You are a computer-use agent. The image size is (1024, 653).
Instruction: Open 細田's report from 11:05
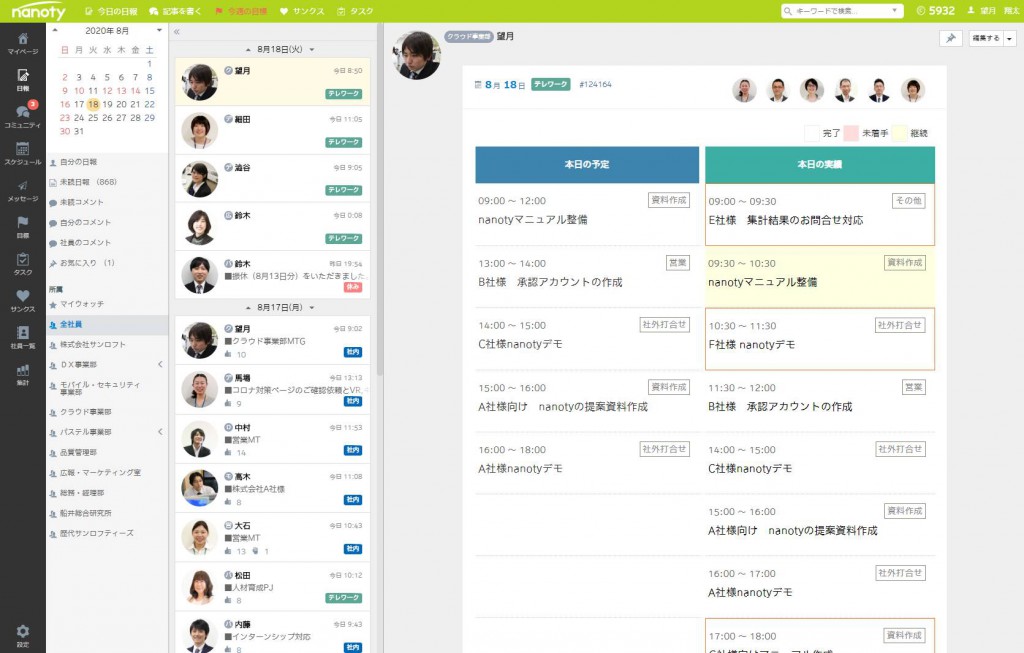(x=272, y=131)
